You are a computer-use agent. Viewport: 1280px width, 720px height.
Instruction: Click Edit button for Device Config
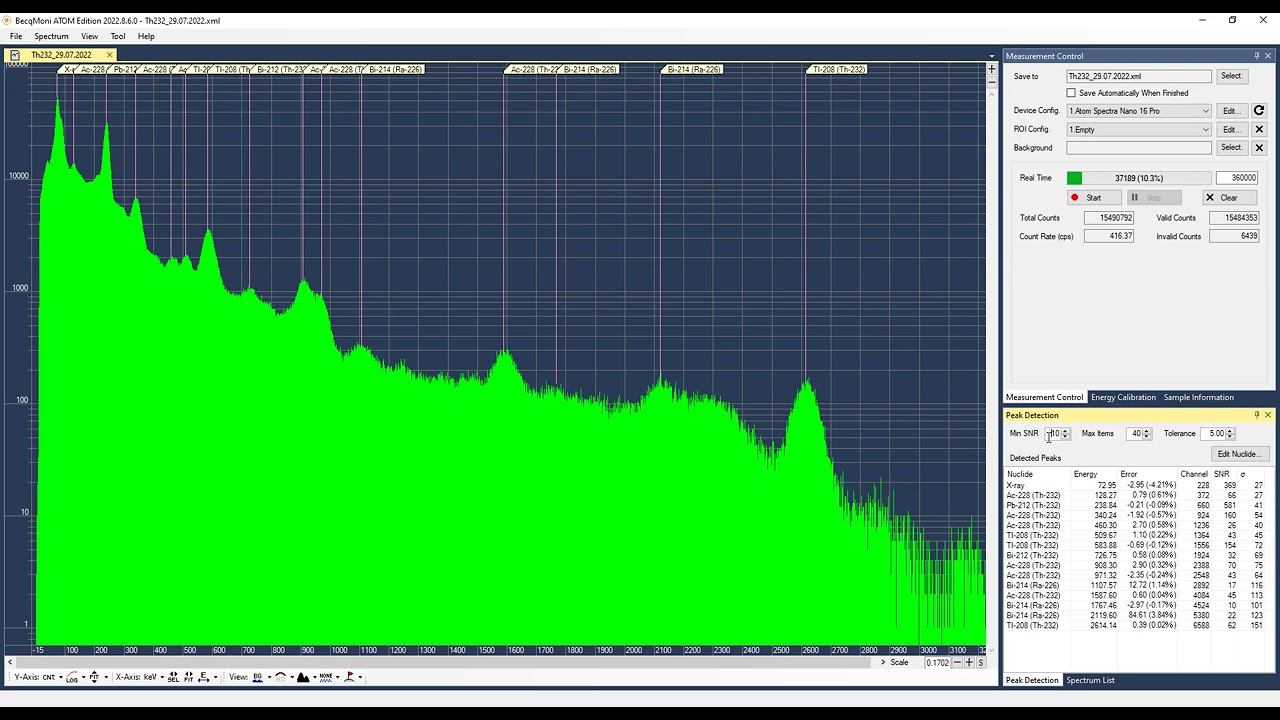click(1230, 111)
